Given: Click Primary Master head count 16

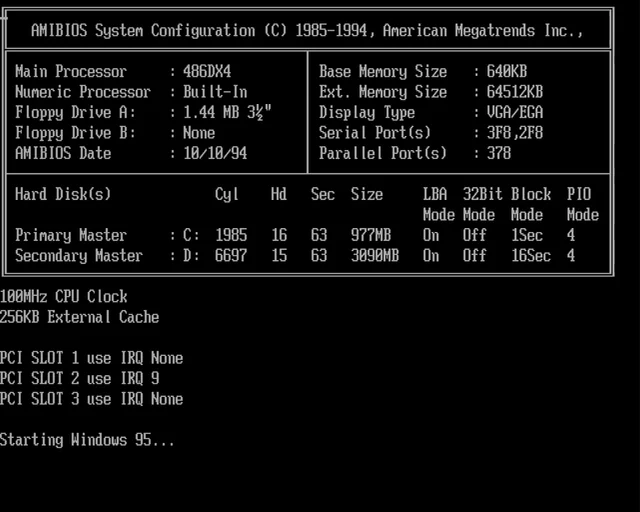Looking at the screenshot, I should click(279, 236).
